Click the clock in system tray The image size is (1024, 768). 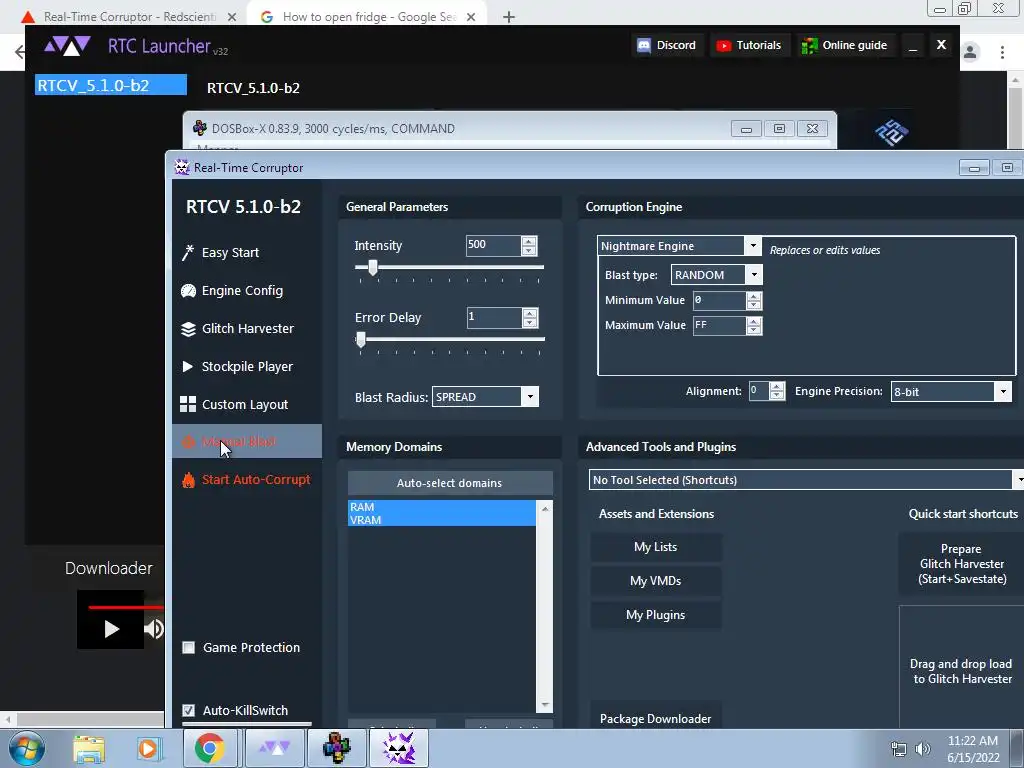point(973,749)
